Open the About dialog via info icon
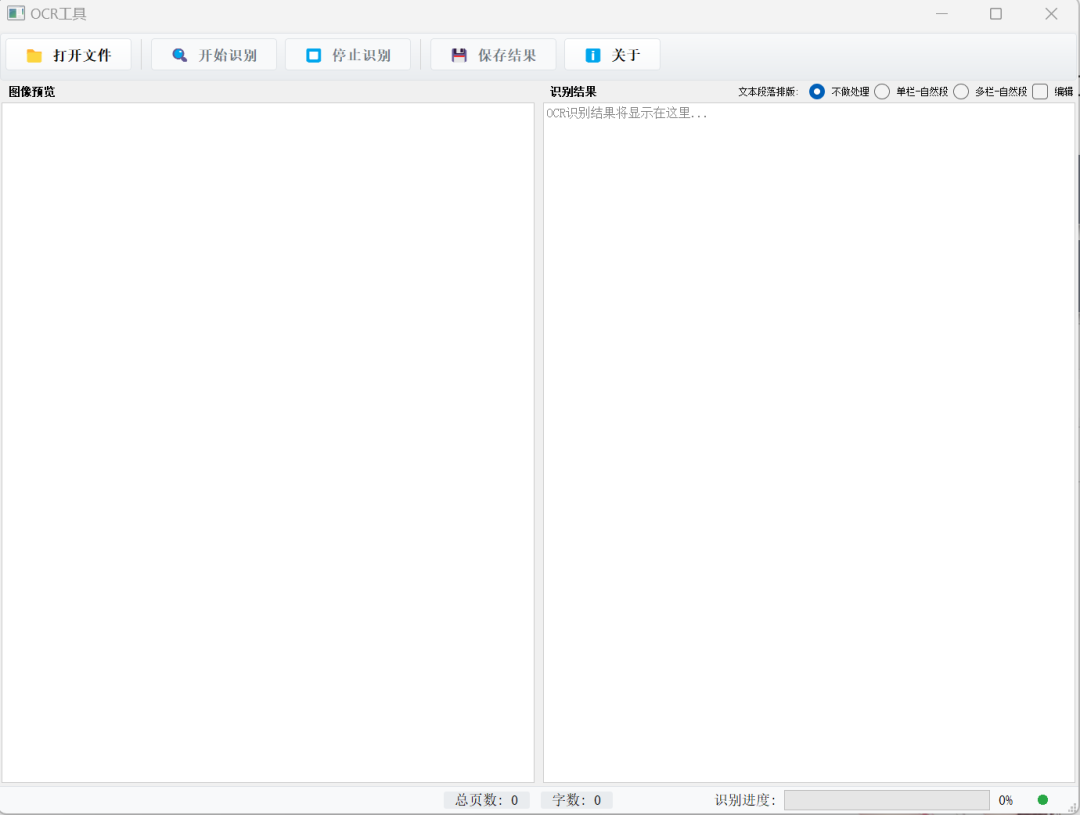Viewport: 1080px width, 815px height. pyautogui.click(x=593, y=55)
